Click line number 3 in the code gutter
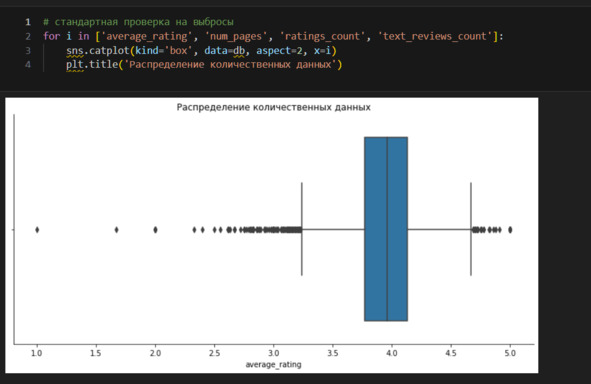This screenshot has height=384, width=591. coord(28,50)
